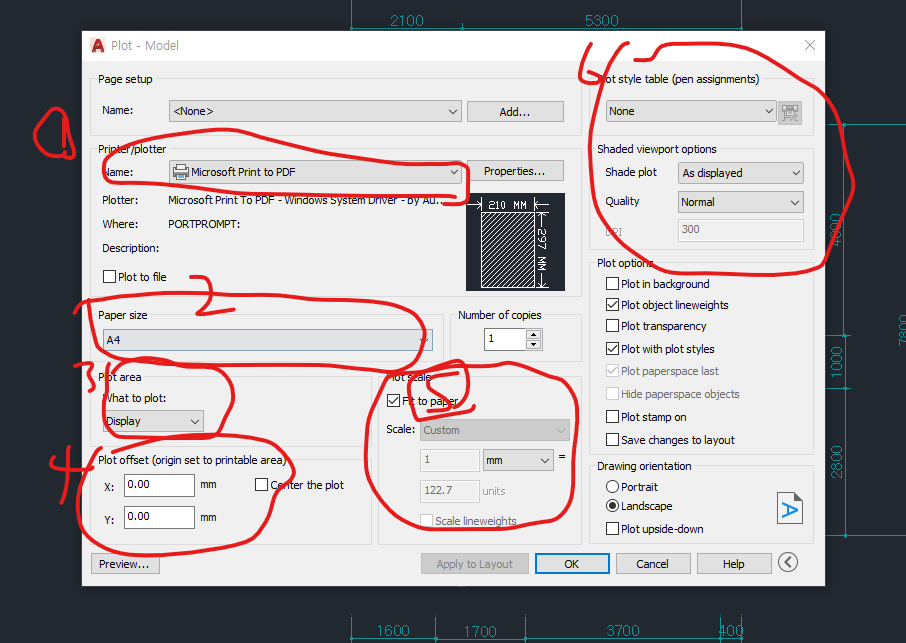Check Plot upside-down
Image resolution: width=906 pixels, height=643 pixels.
coord(612,529)
